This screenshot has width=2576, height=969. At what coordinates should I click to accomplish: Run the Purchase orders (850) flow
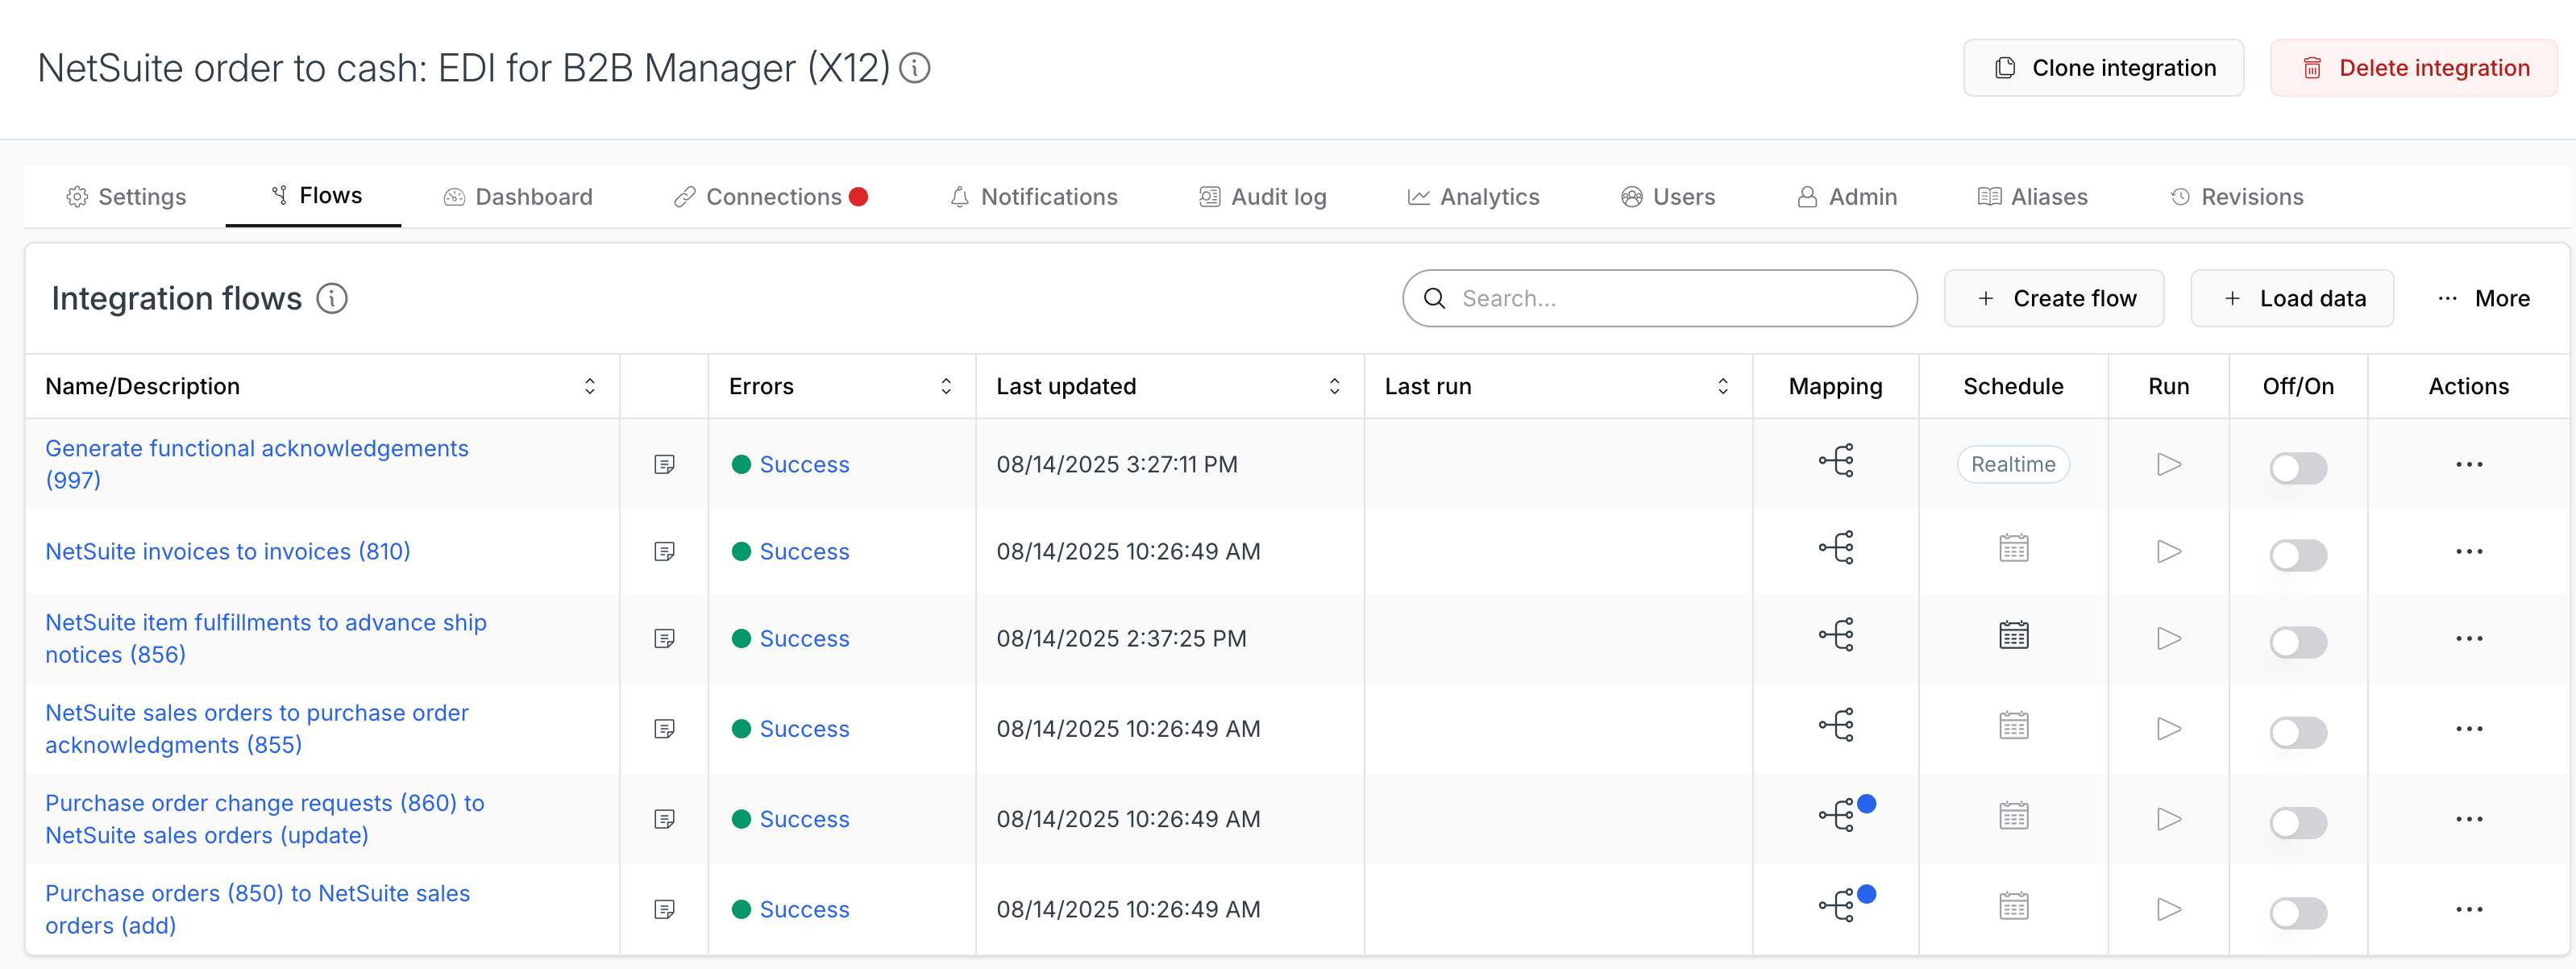2169,909
